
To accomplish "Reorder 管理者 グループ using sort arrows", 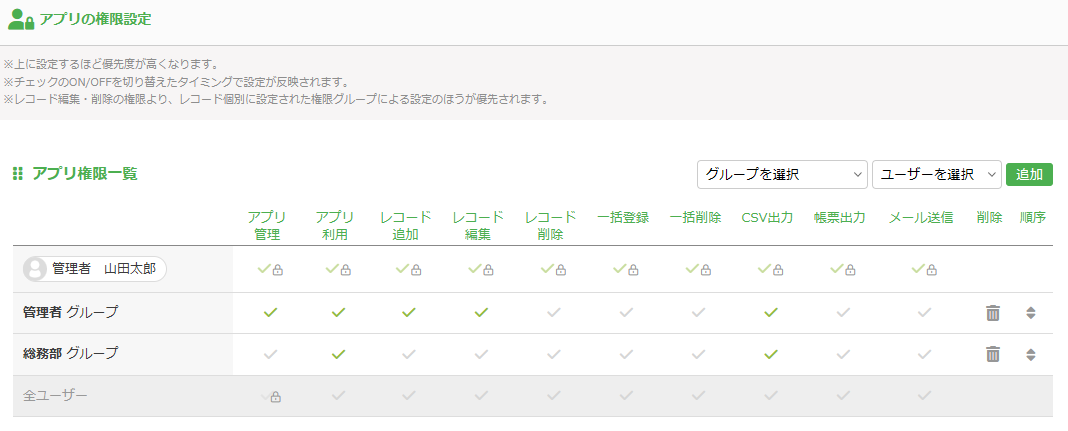I will click(1031, 313).
